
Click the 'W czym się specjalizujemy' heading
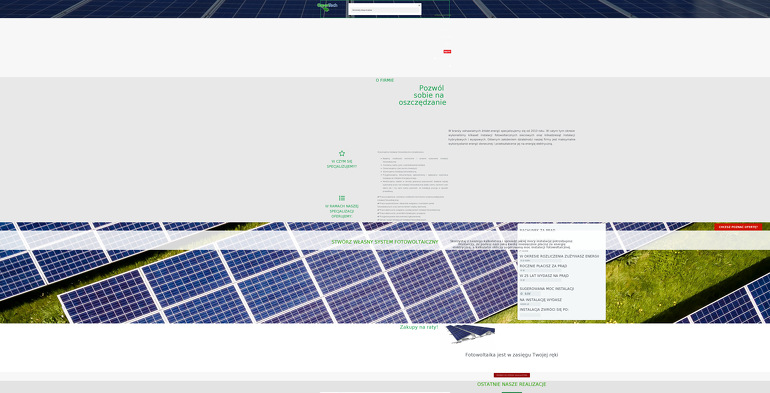tap(342, 164)
